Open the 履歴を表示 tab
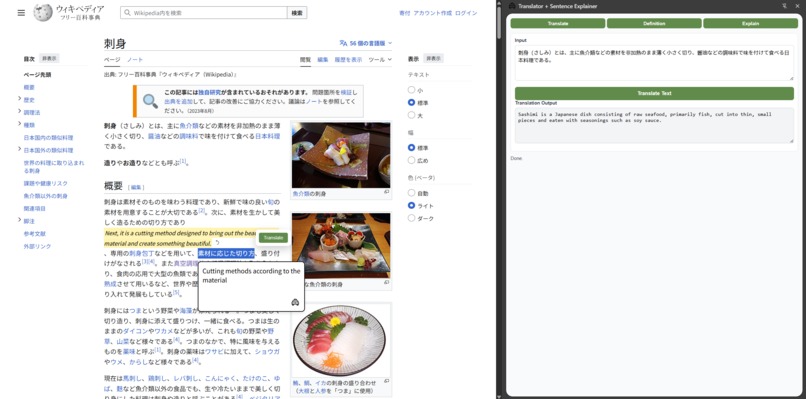This screenshot has height=399, width=806. (349, 60)
